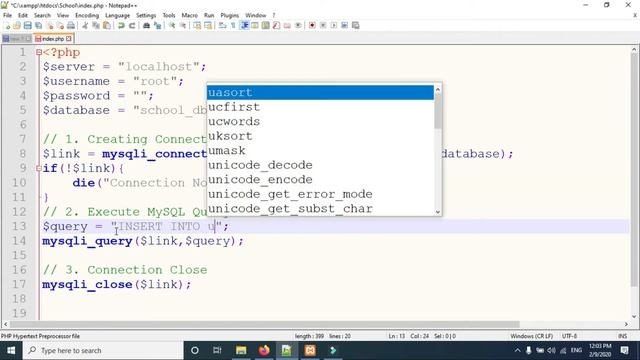Click the taskbar search box
640x360 pixels.
tap(103, 351)
